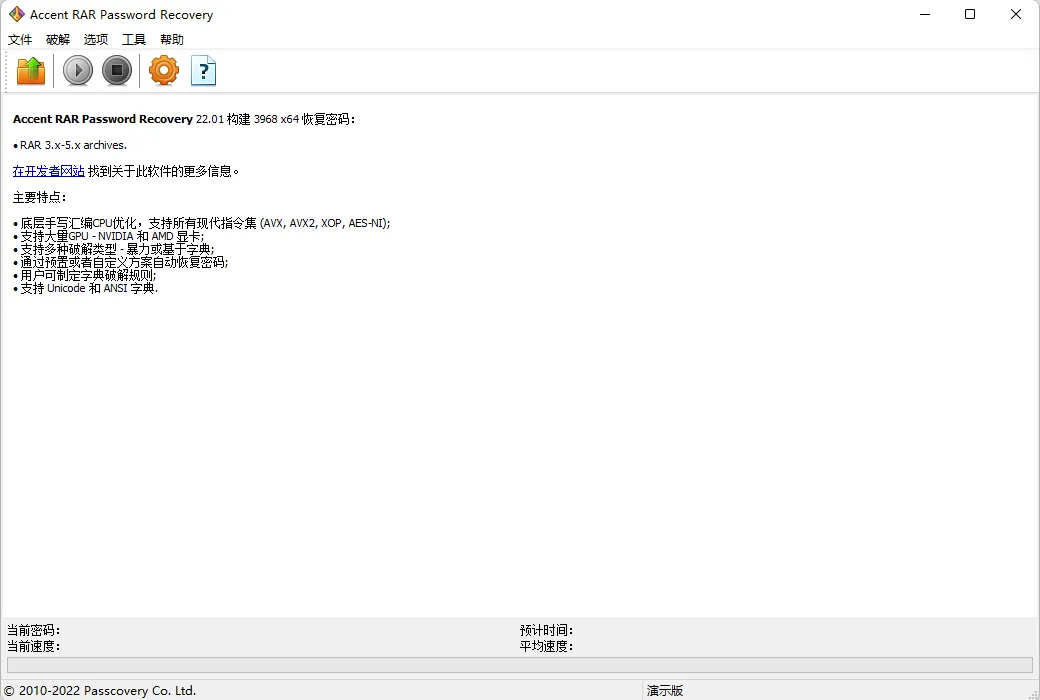The height and width of the screenshot is (700, 1040).
Task: Follow the 在开发者网站 link
Action: (48, 171)
